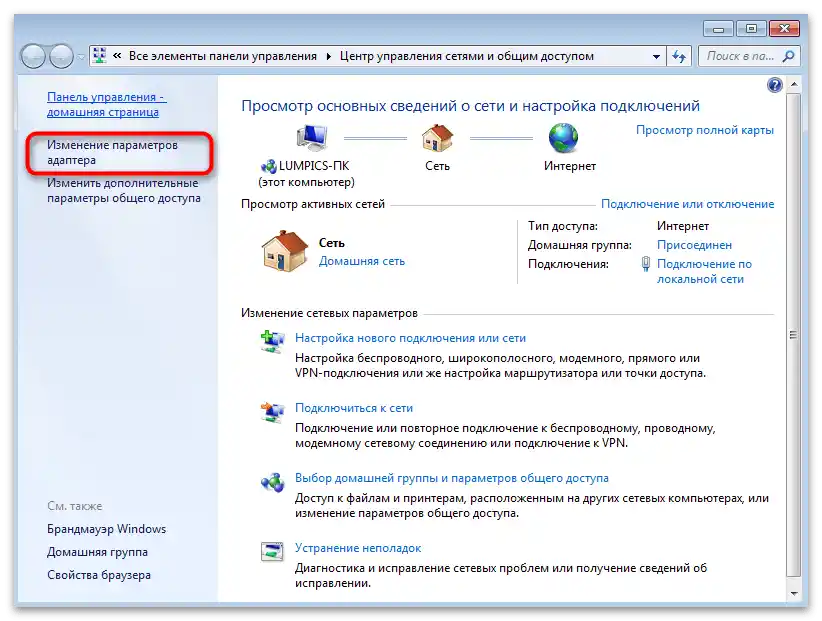Go back with the Back arrow button

[33, 56]
